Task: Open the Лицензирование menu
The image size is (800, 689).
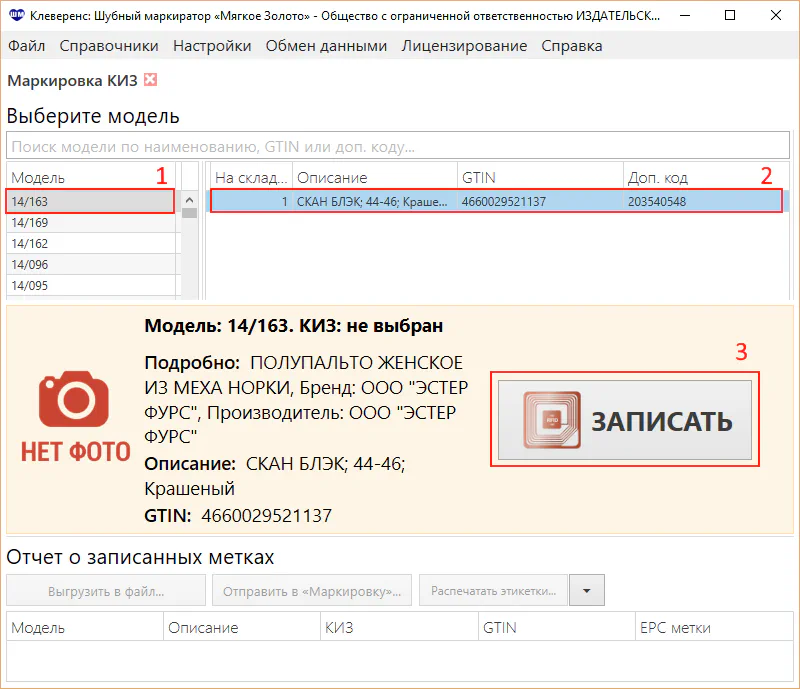Action: click(x=464, y=46)
